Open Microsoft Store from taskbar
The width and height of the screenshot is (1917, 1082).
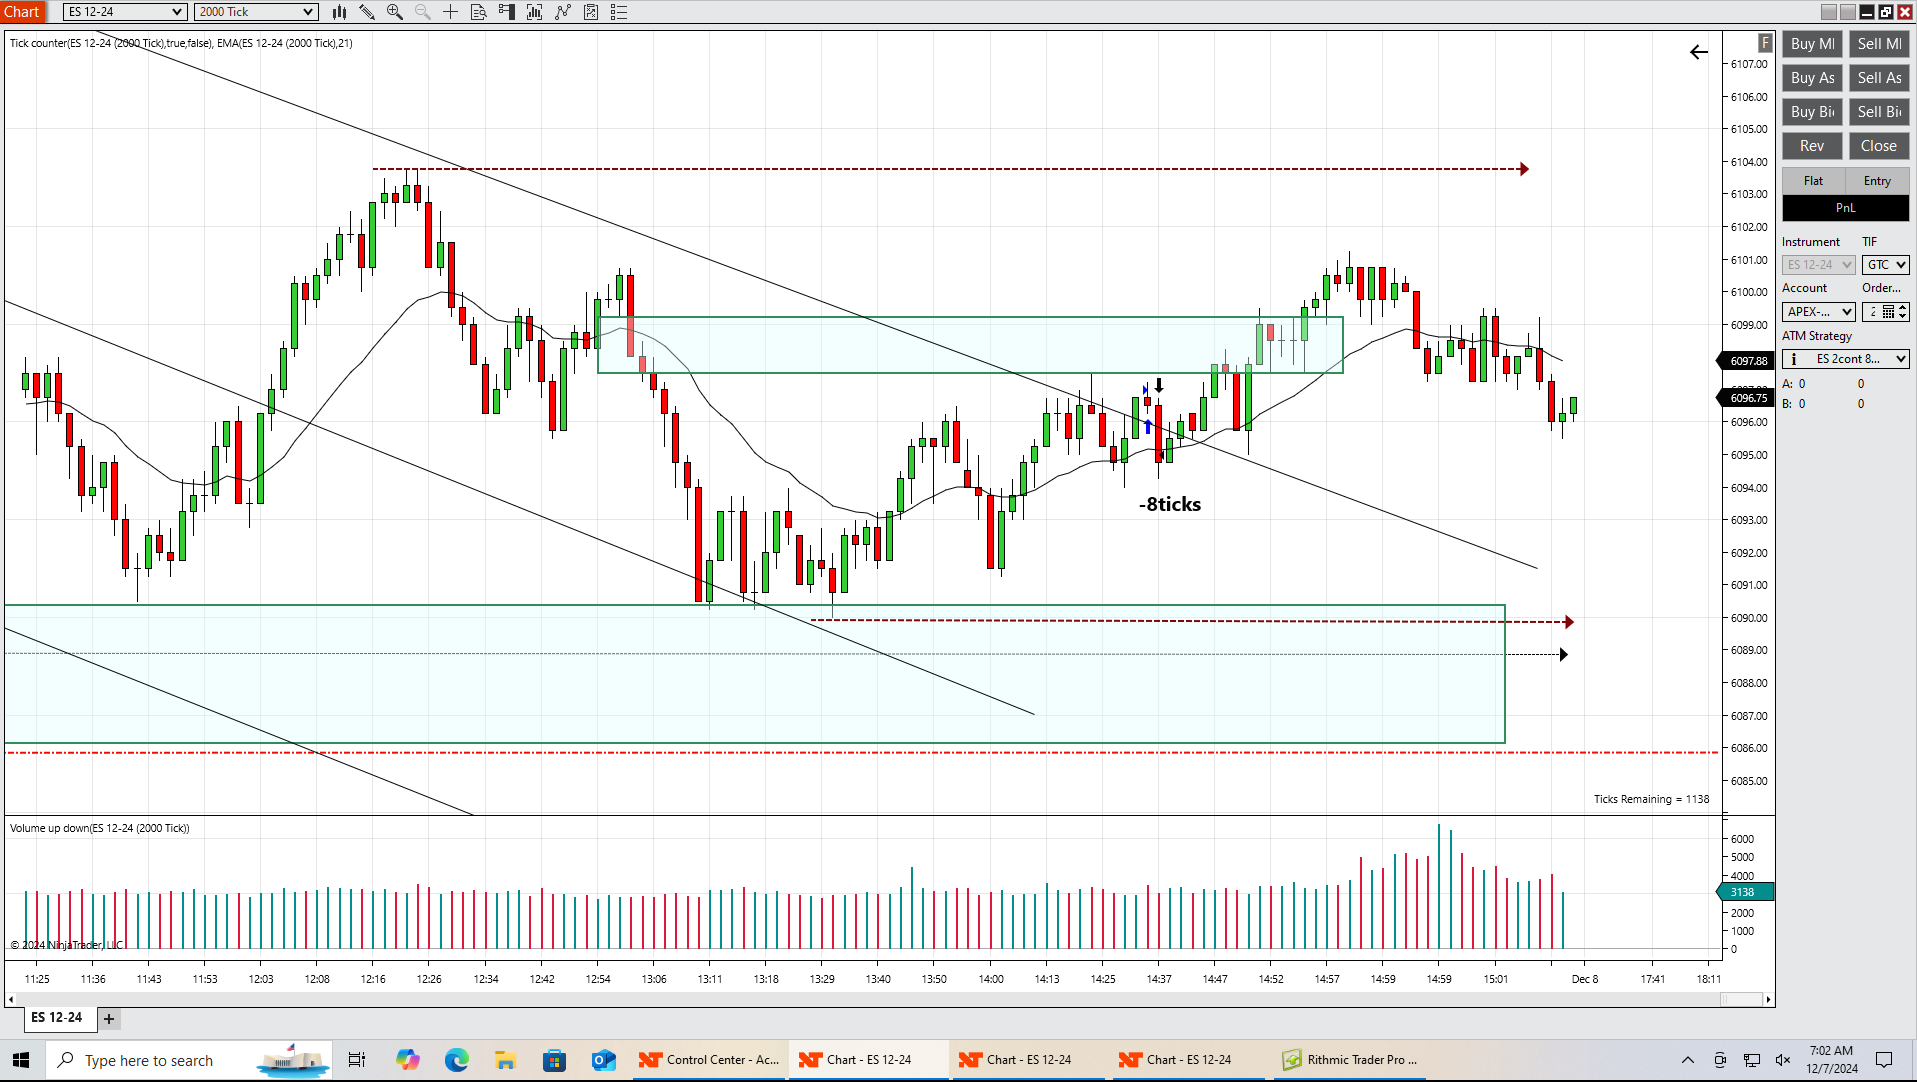(x=554, y=1060)
